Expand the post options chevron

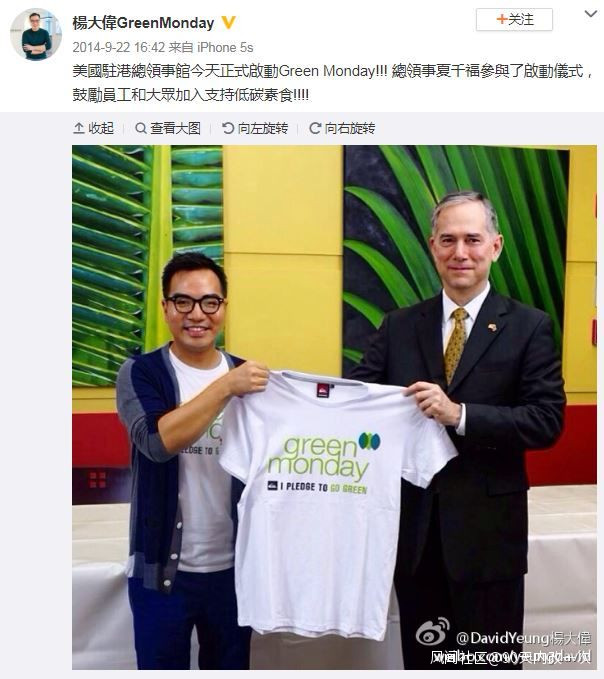click(x=591, y=14)
